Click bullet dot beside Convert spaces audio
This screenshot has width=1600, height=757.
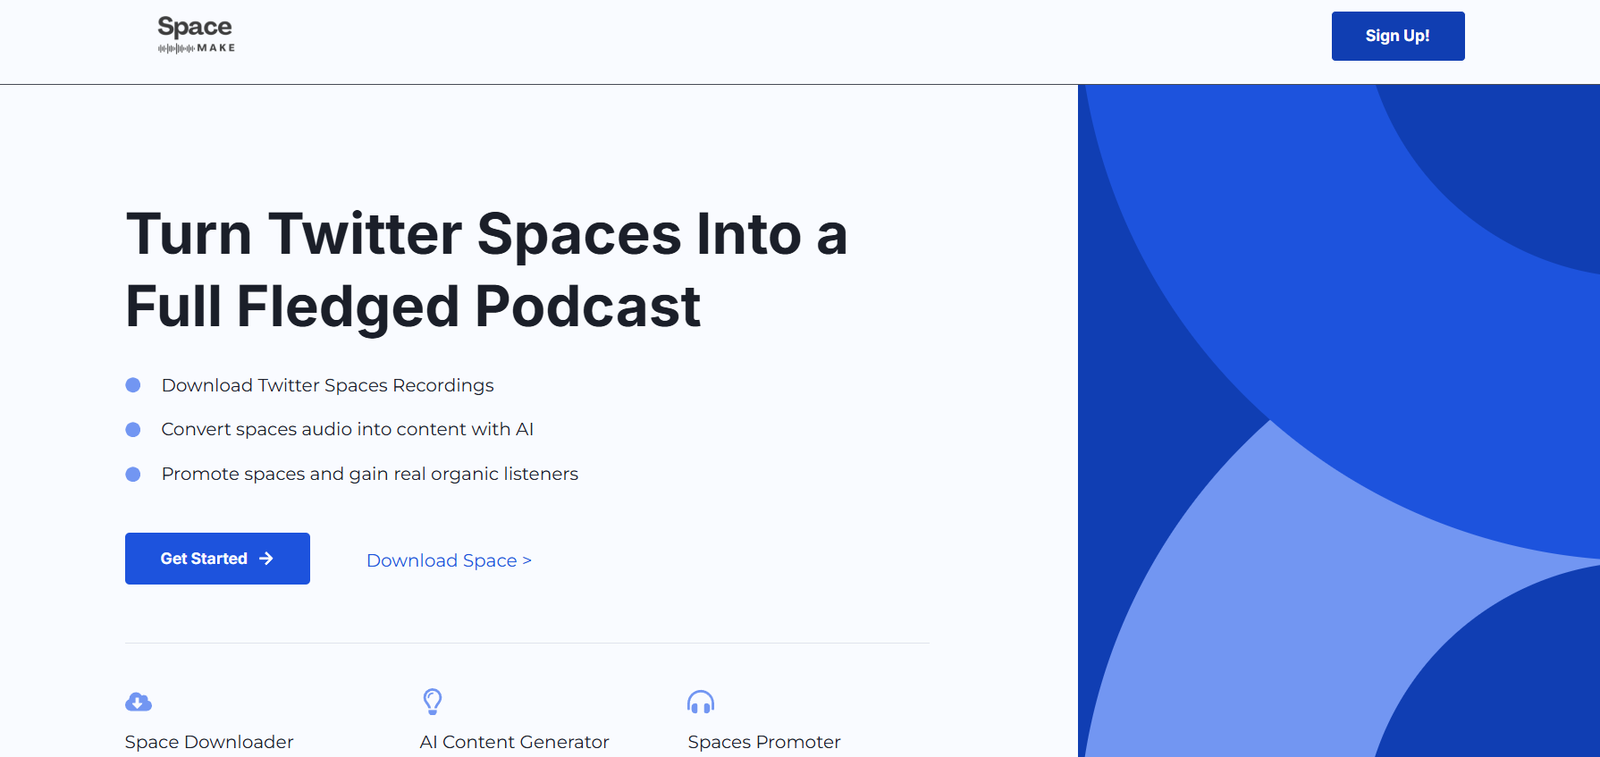(133, 430)
